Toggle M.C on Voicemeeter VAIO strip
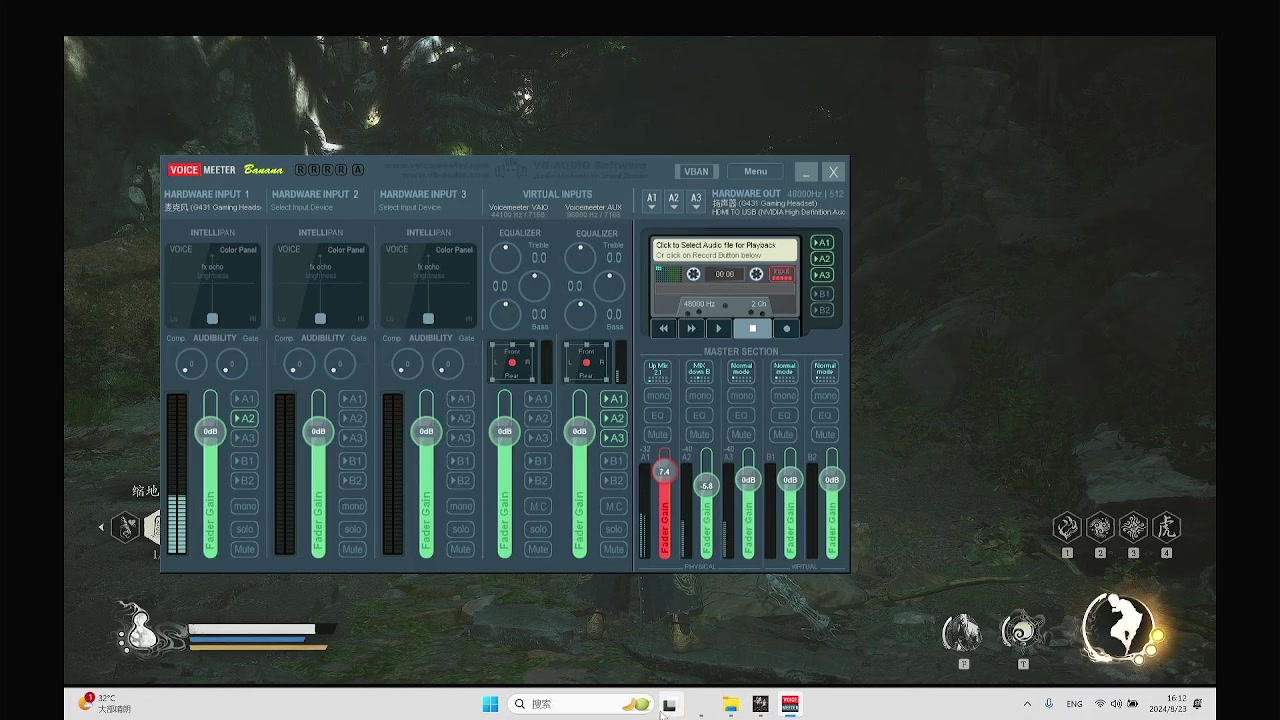1280x720 pixels. click(x=538, y=507)
